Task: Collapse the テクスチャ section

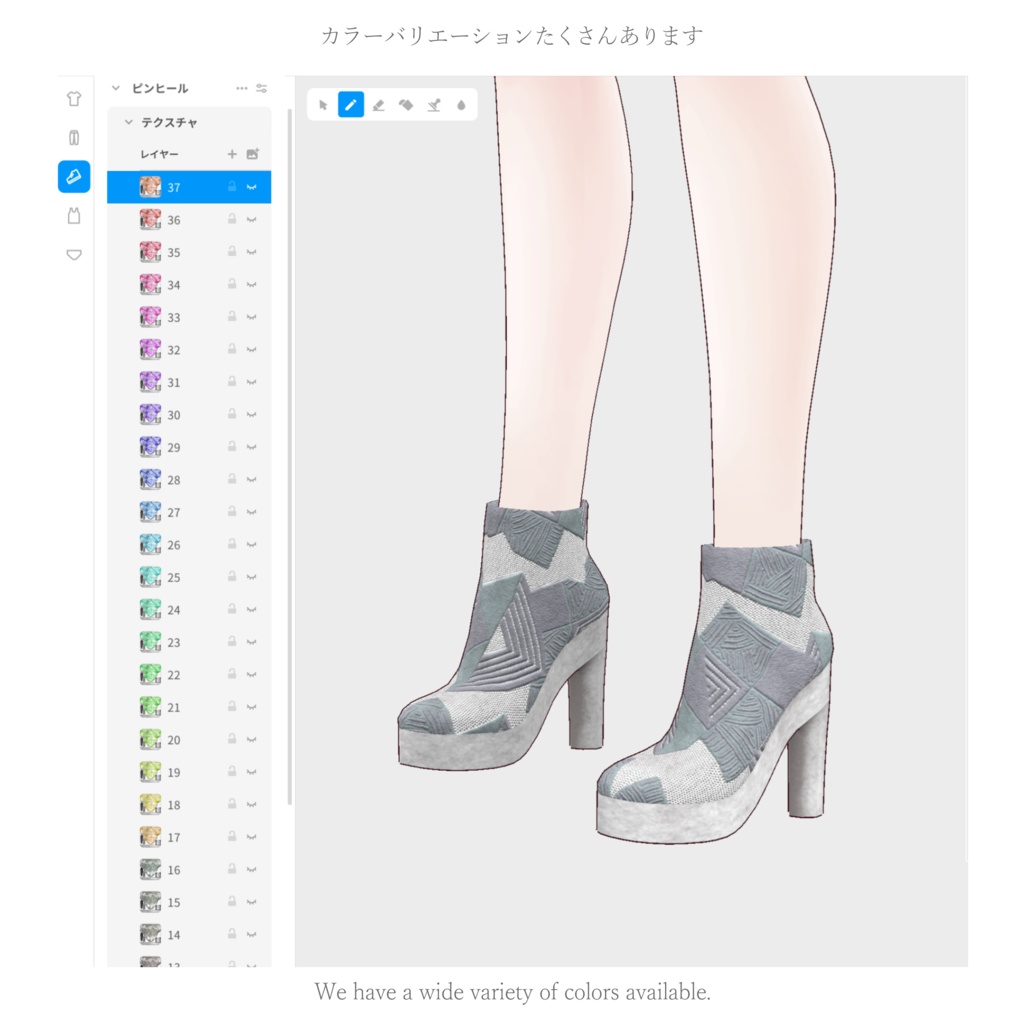Action: [x=127, y=122]
